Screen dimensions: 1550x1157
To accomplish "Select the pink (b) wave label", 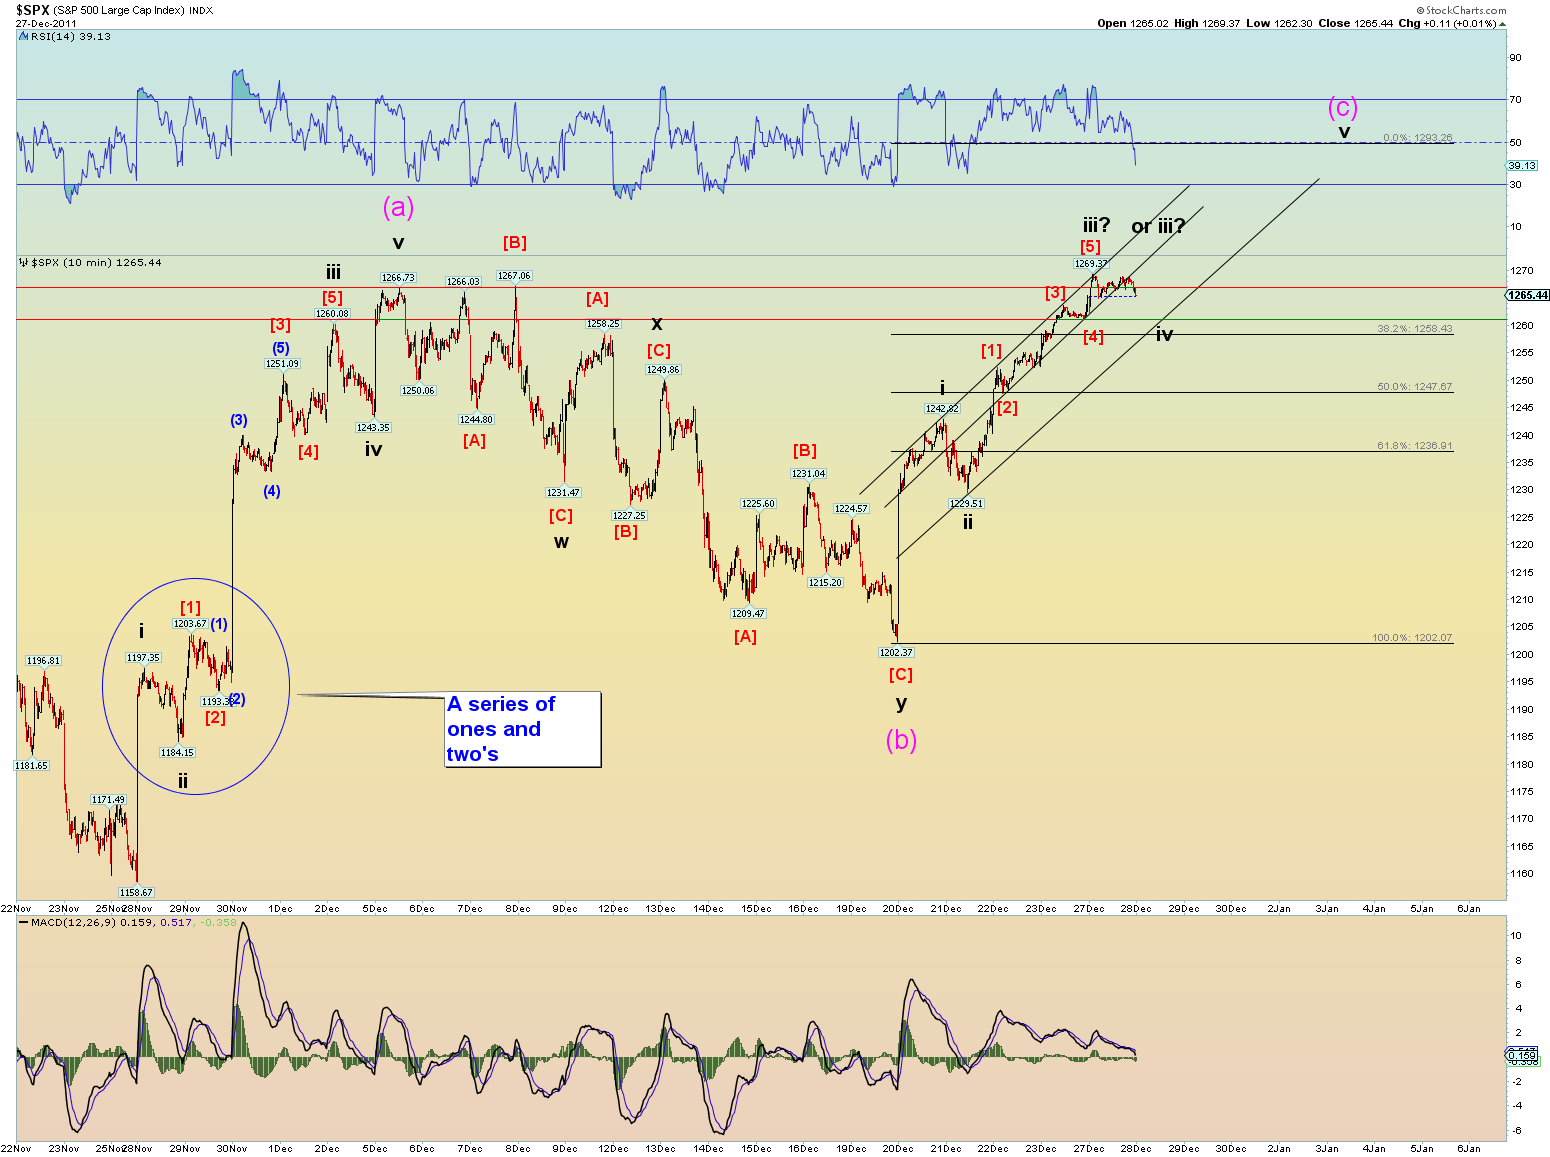I will (x=901, y=740).
